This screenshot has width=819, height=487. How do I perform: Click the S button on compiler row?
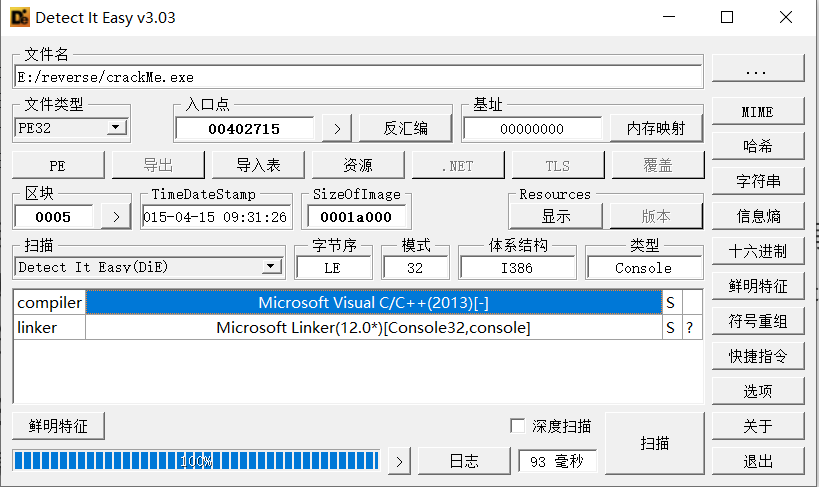(x=671, y=303)
